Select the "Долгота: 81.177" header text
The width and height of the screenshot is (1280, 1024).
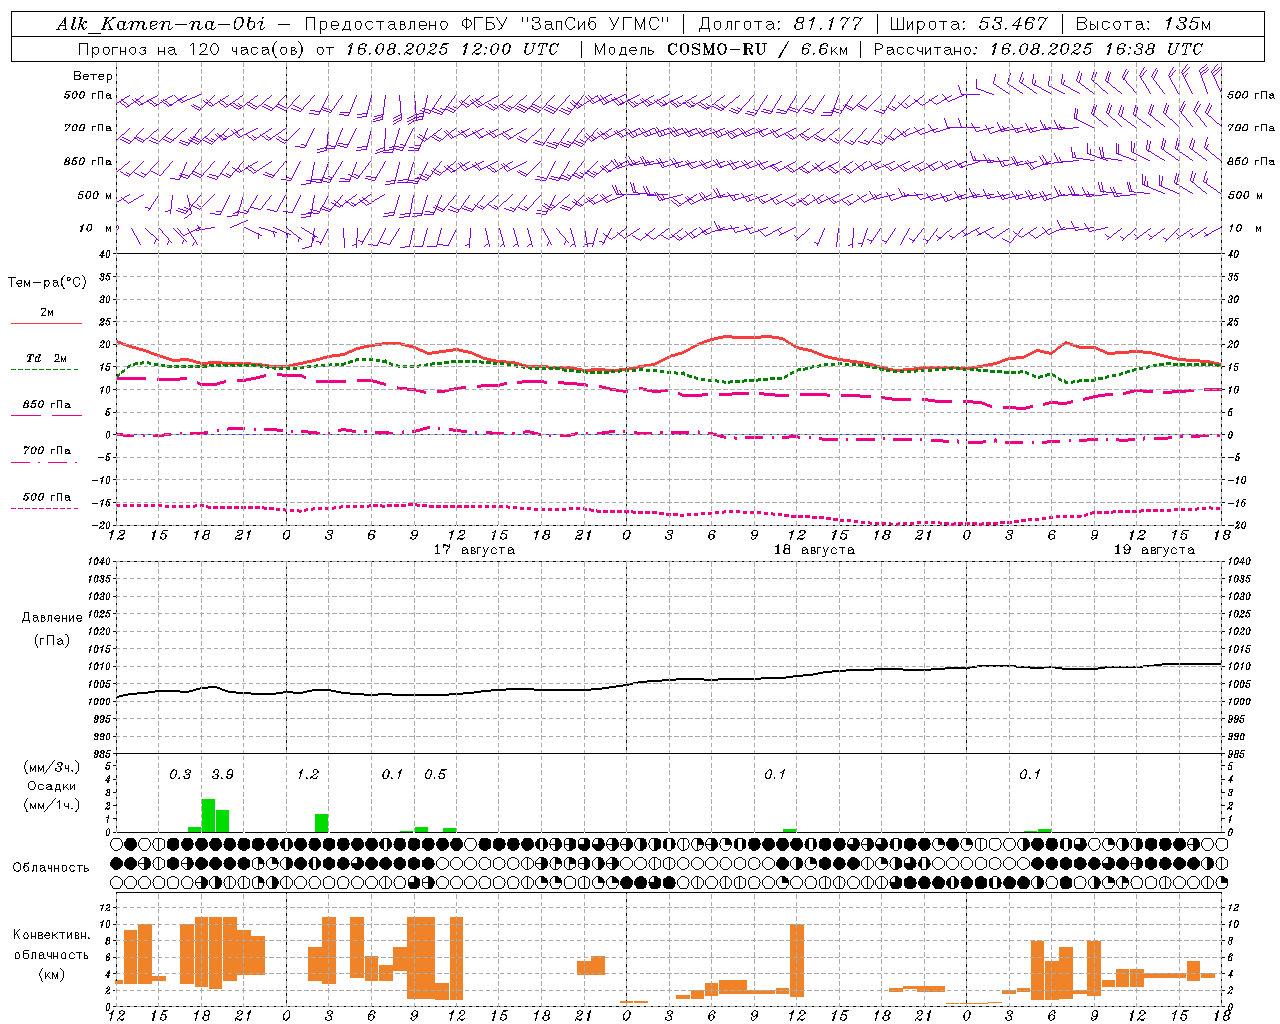(780, 24)
